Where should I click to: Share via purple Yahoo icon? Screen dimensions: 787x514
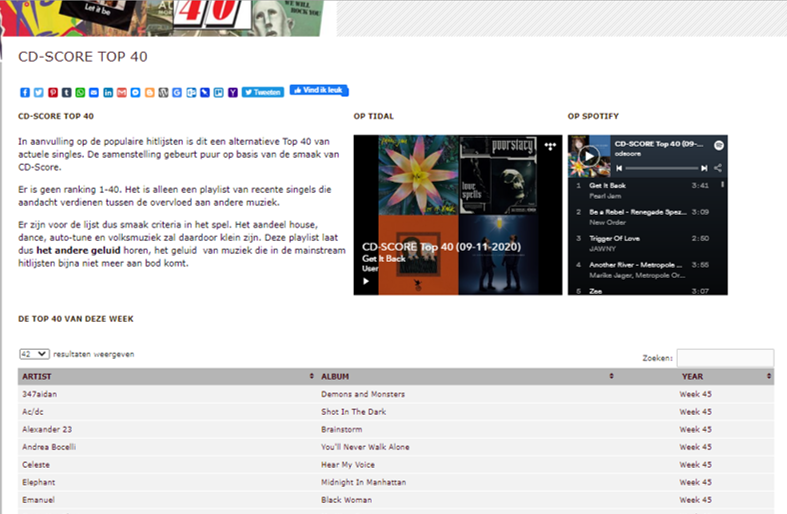[x=232, y=92]
